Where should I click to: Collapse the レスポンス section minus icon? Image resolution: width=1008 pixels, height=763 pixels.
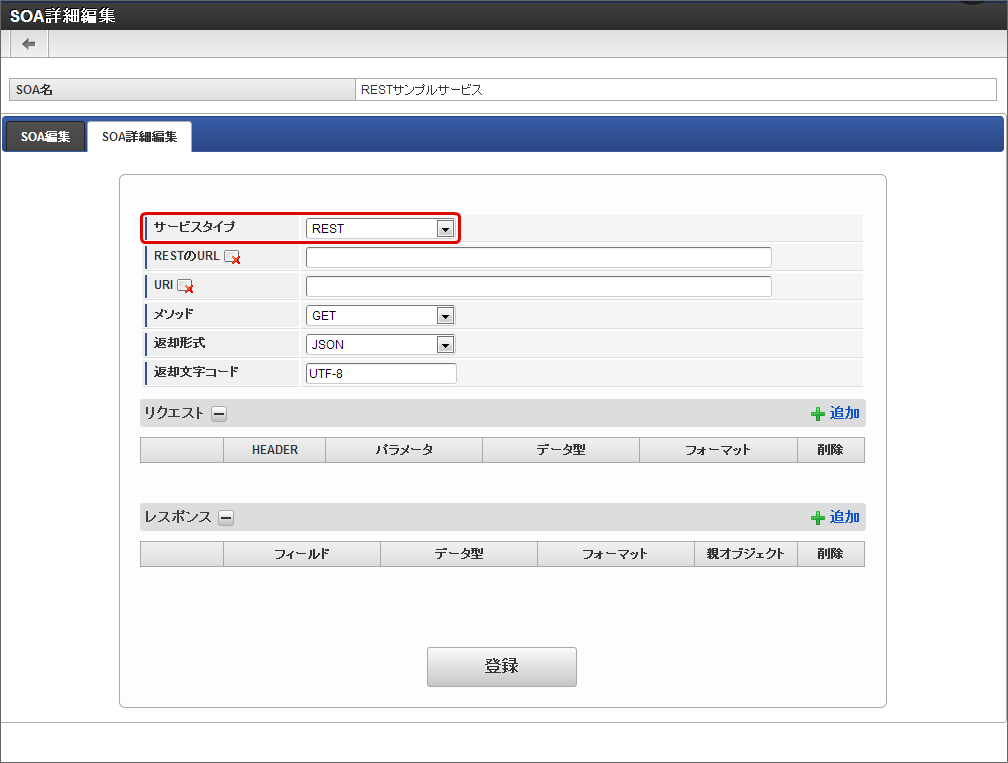click(x=226, y=517)
